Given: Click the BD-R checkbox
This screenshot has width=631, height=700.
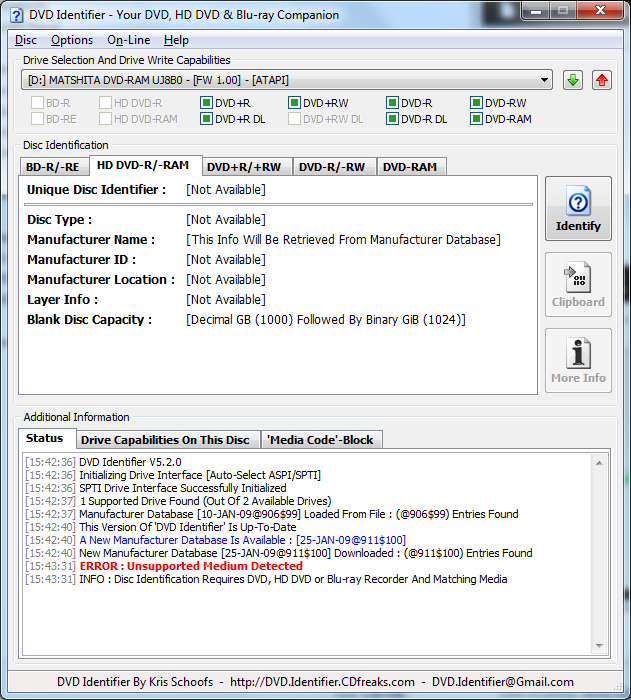Looking at the screenshot, I should 37,103.
